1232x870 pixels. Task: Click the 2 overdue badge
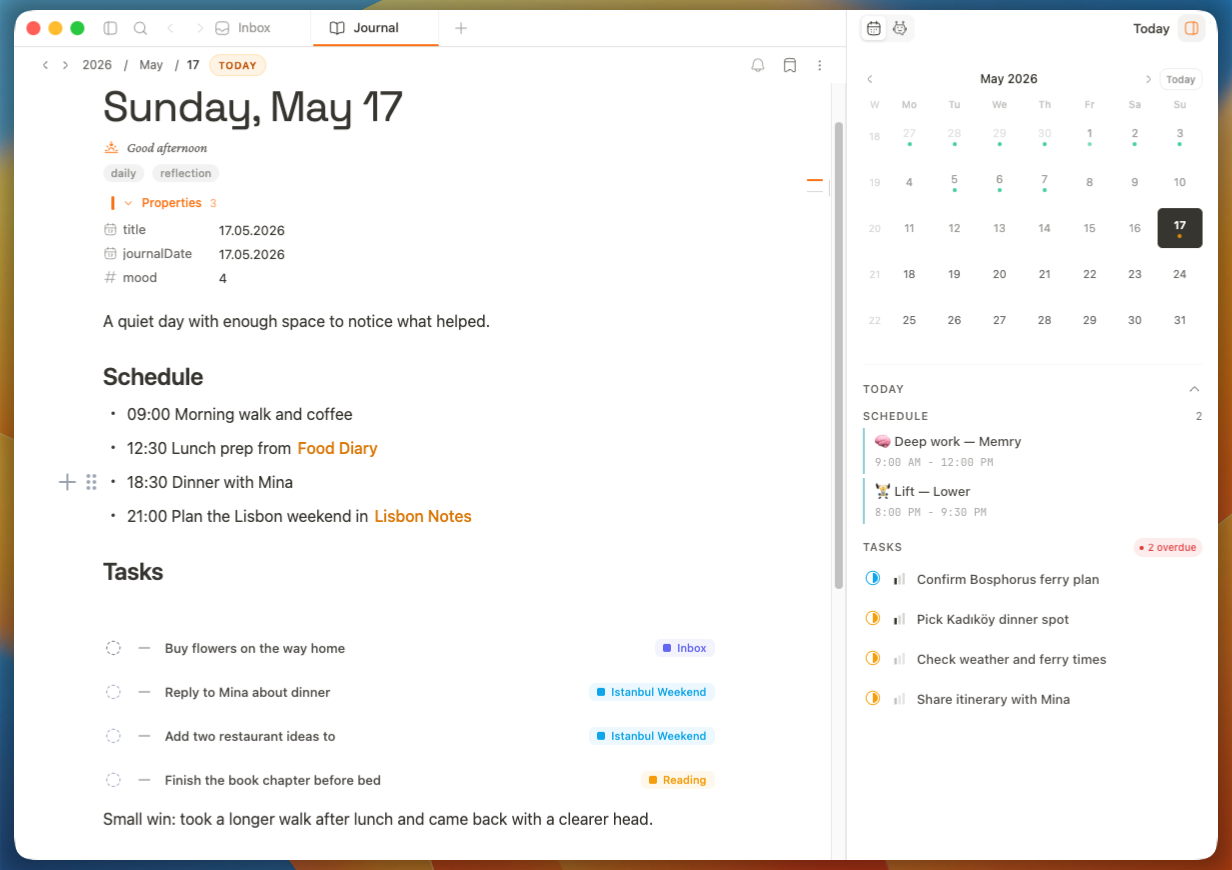pyautogui.click(x=1168, y=547)
